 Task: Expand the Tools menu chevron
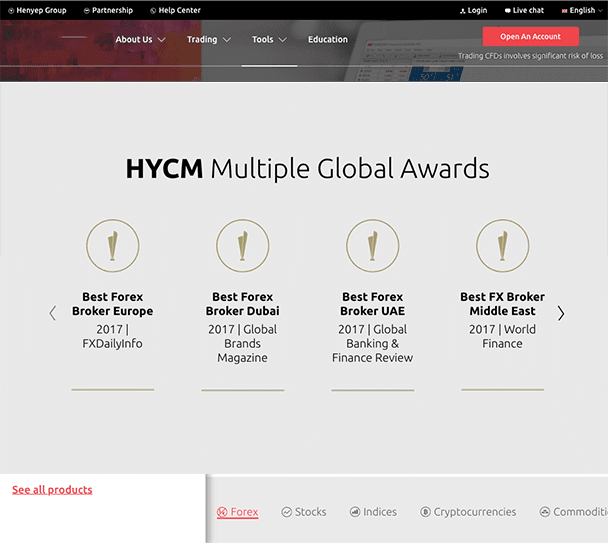coord(283,40)
